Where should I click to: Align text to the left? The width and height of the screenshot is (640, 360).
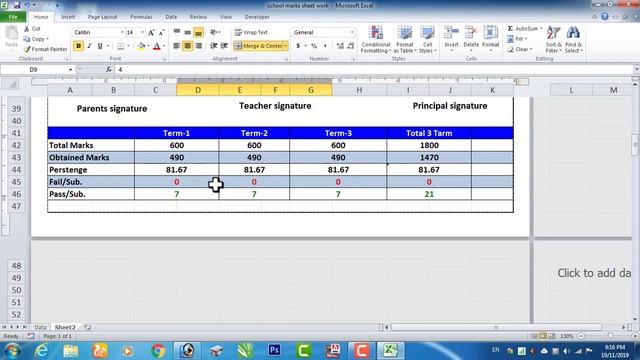pos(177,46)
